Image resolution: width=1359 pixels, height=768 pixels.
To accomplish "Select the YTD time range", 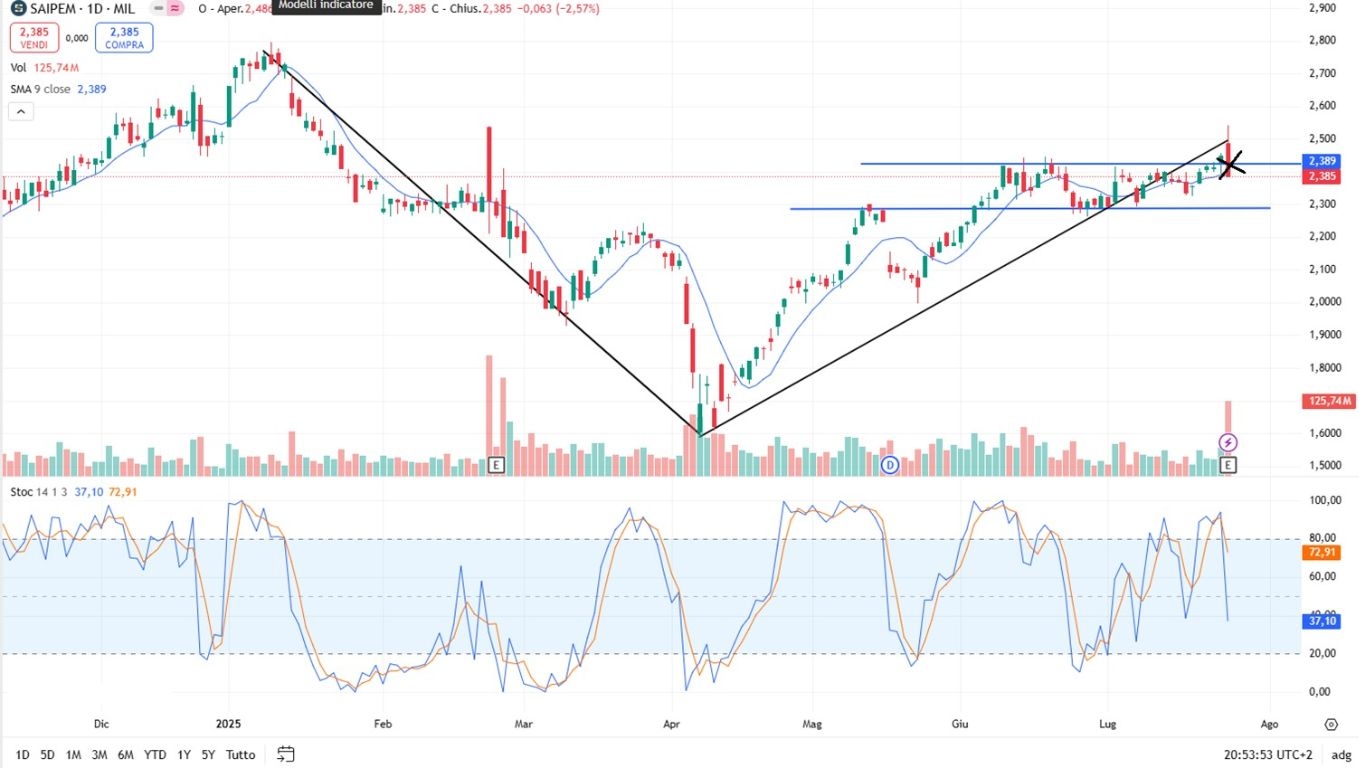I will (x=155, y=754).
